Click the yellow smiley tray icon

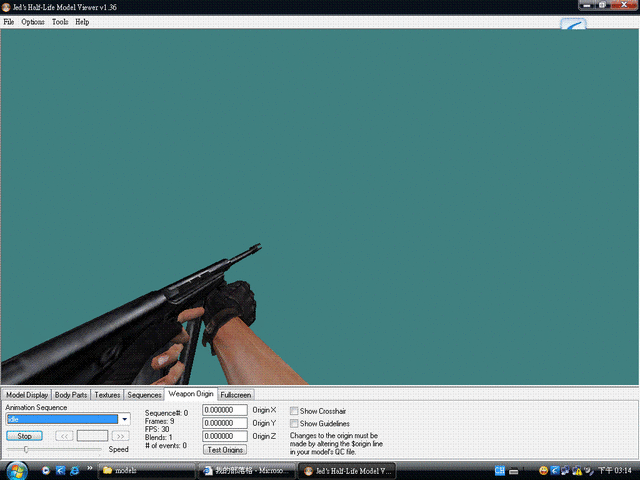(542, 470)
